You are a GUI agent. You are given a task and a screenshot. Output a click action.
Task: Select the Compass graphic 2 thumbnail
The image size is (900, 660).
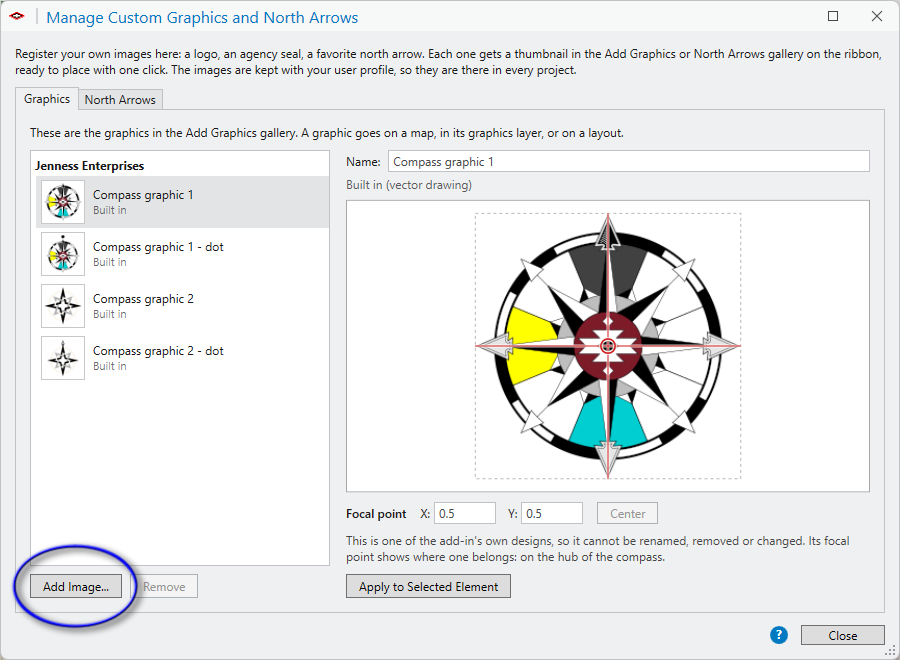pyautogui.click(x=63, y=306)
